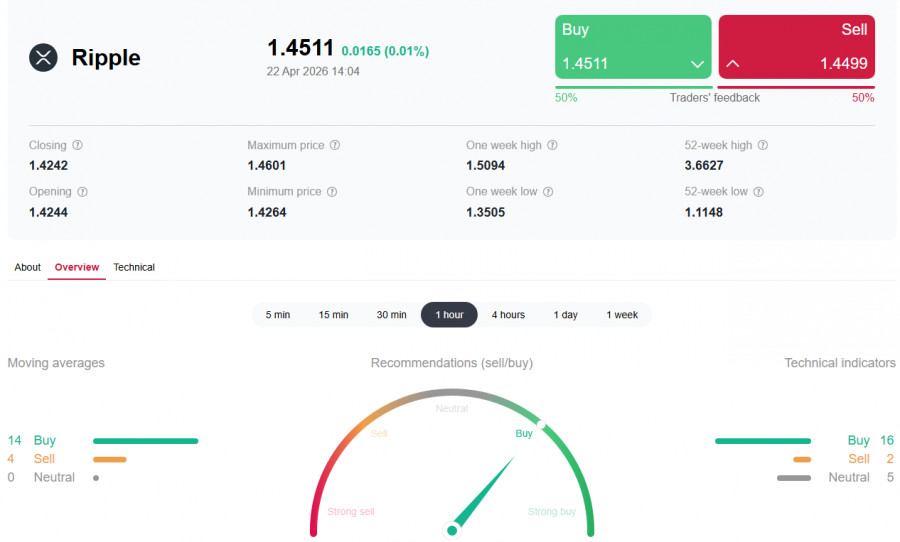
Task: Open the Opening price help icon
Action: point(82,192)
